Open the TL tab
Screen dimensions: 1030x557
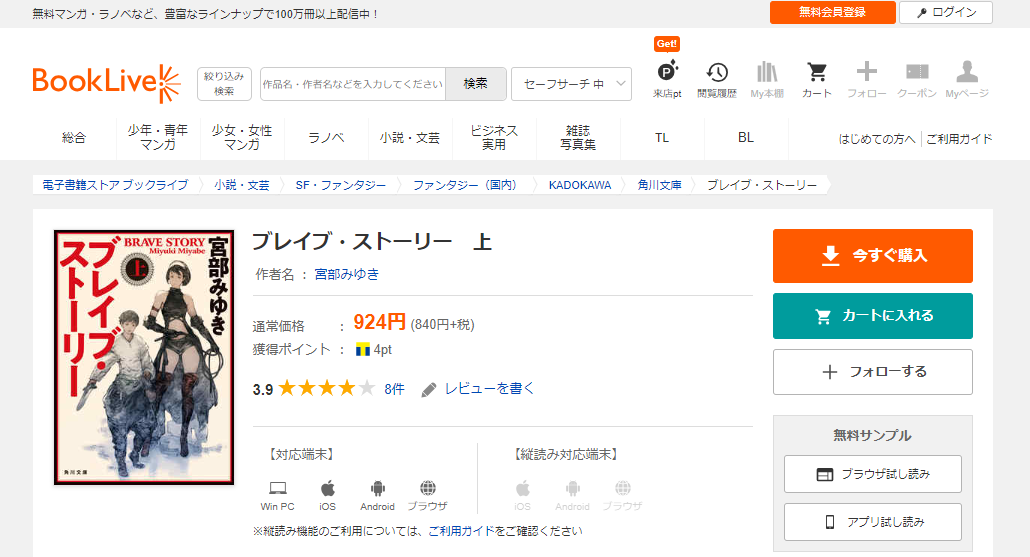(x=662, y=138)
